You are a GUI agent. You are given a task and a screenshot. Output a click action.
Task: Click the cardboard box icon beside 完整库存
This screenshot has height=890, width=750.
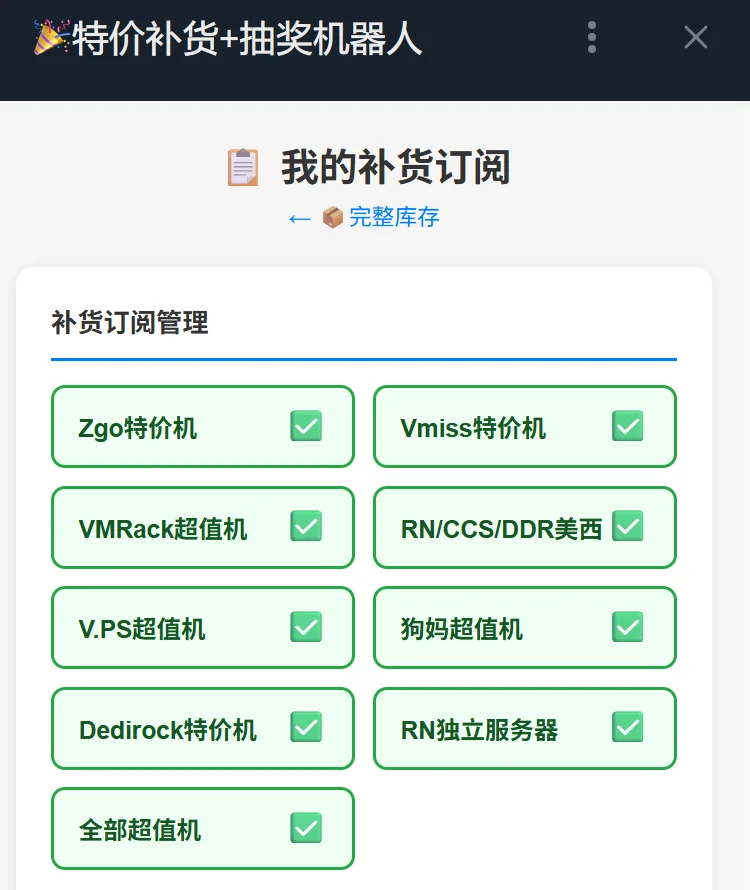(x=333, y=217)
